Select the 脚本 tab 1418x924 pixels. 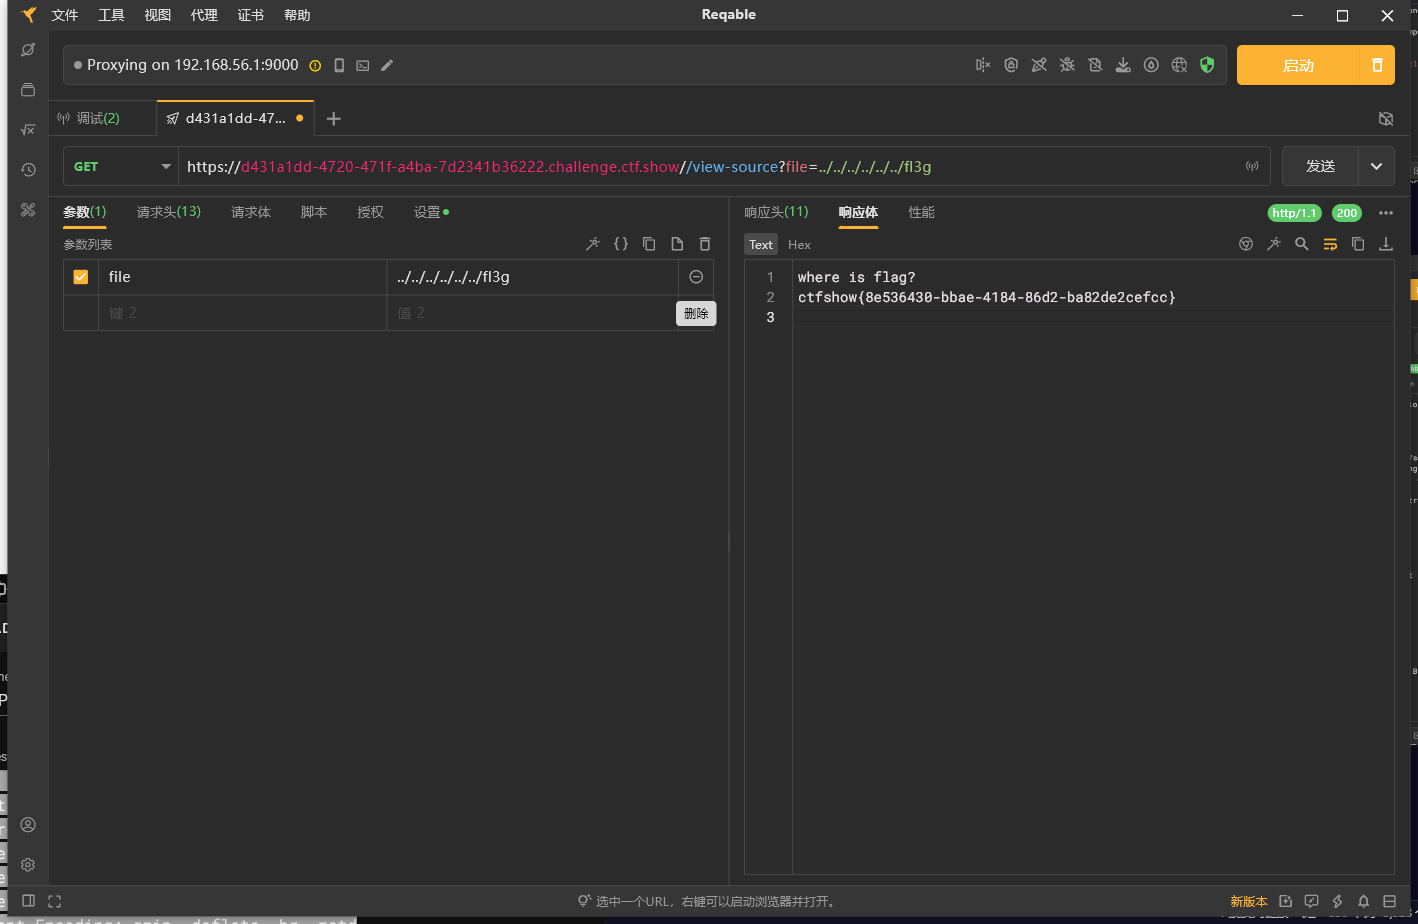coord(314,212)
